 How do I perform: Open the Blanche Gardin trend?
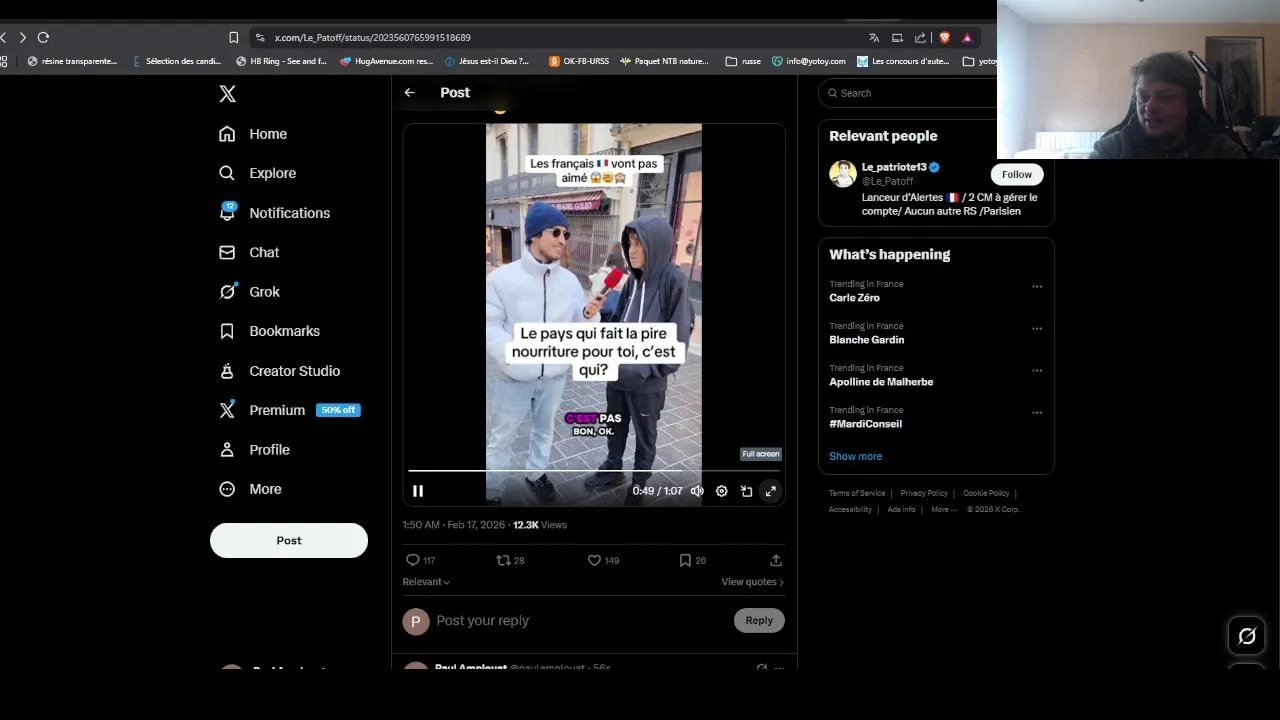pos(866,340)
